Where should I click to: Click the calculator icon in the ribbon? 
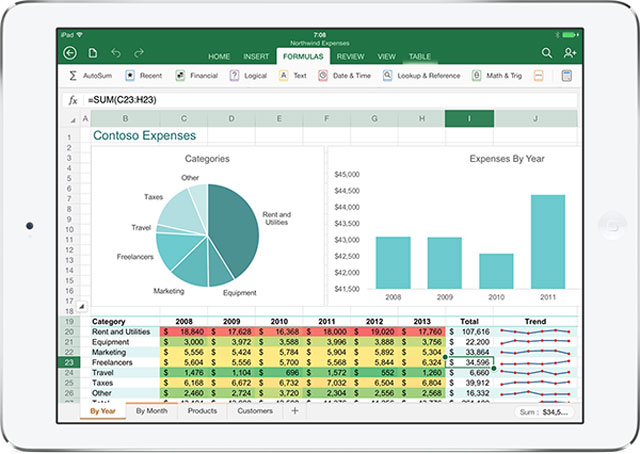[x=567, y=76]
